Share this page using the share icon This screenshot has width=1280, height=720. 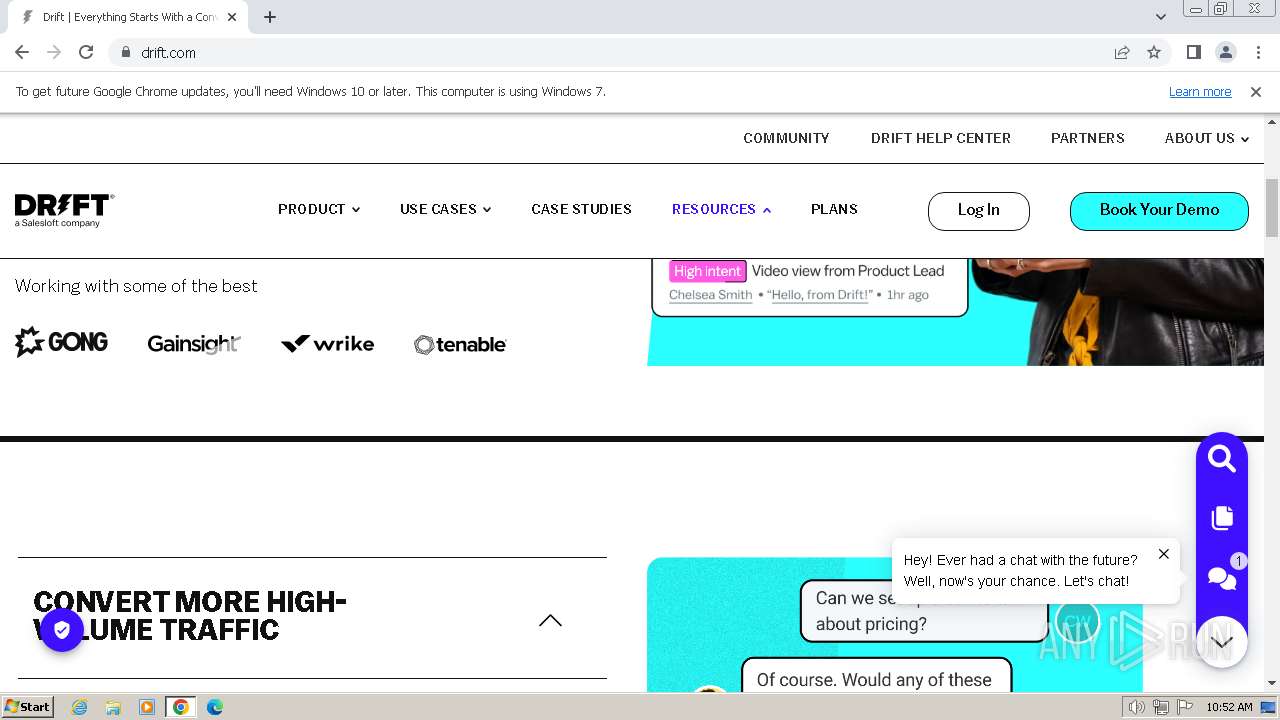(1122, 52)
